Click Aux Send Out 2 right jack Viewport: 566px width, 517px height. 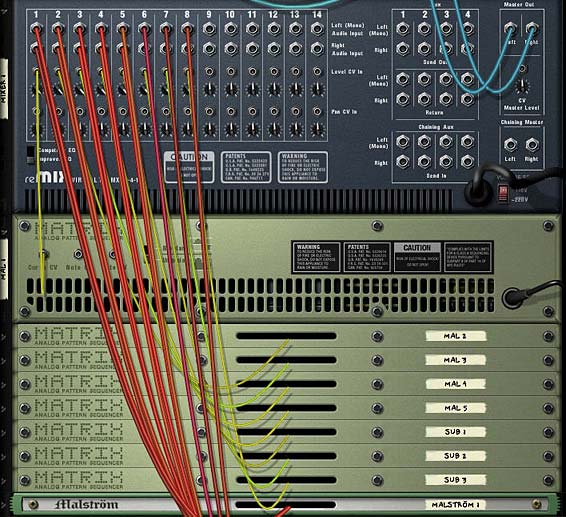tap(424, 49)
